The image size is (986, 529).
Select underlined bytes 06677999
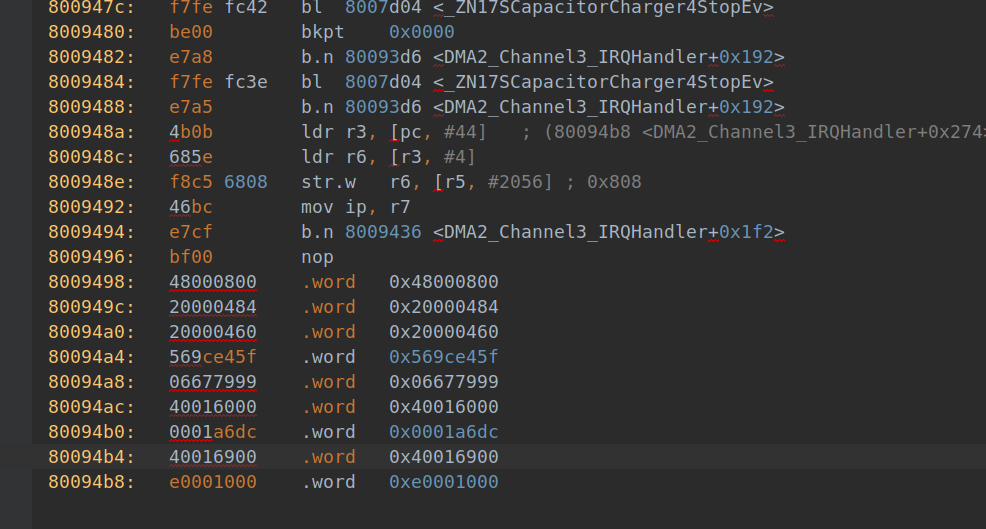[212, 382]
